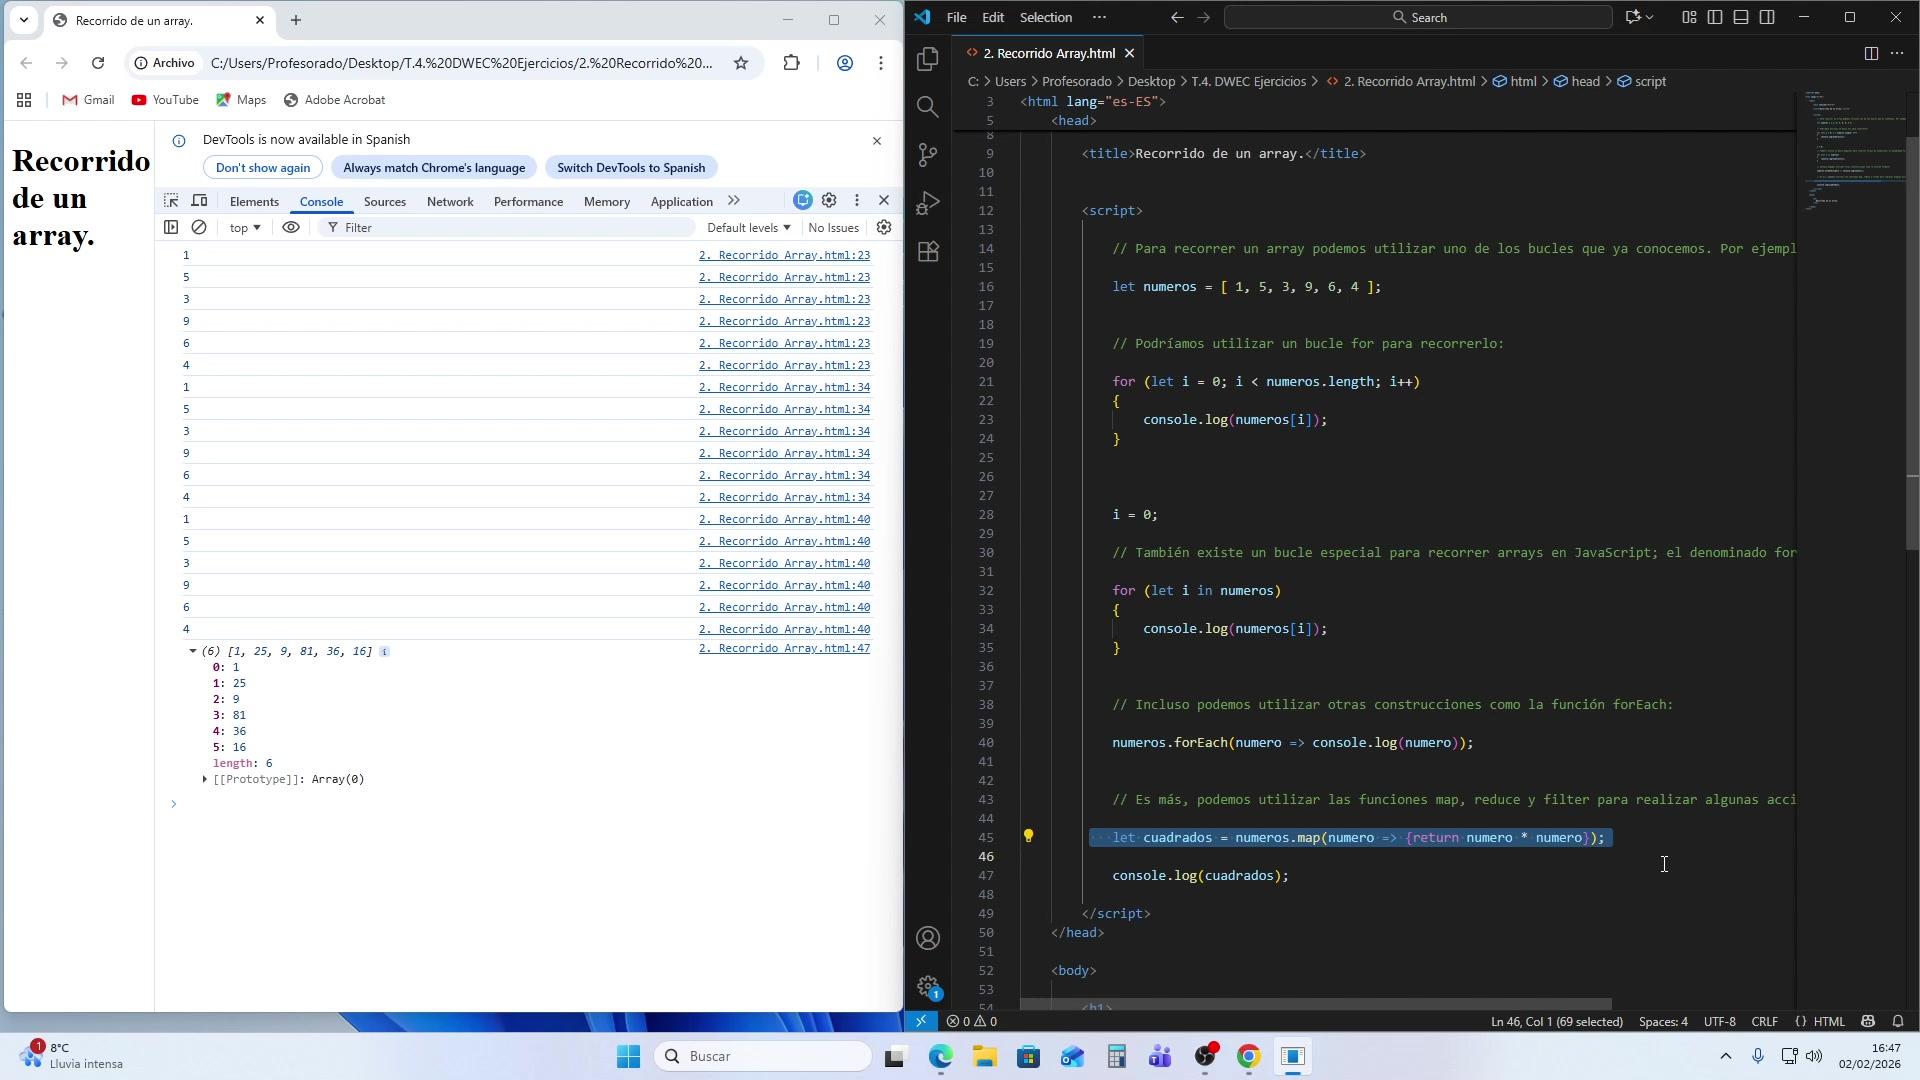Click the console Filter input
Image resolution: width=1920 pixels, height=1080 pixels.
(506, 228)
